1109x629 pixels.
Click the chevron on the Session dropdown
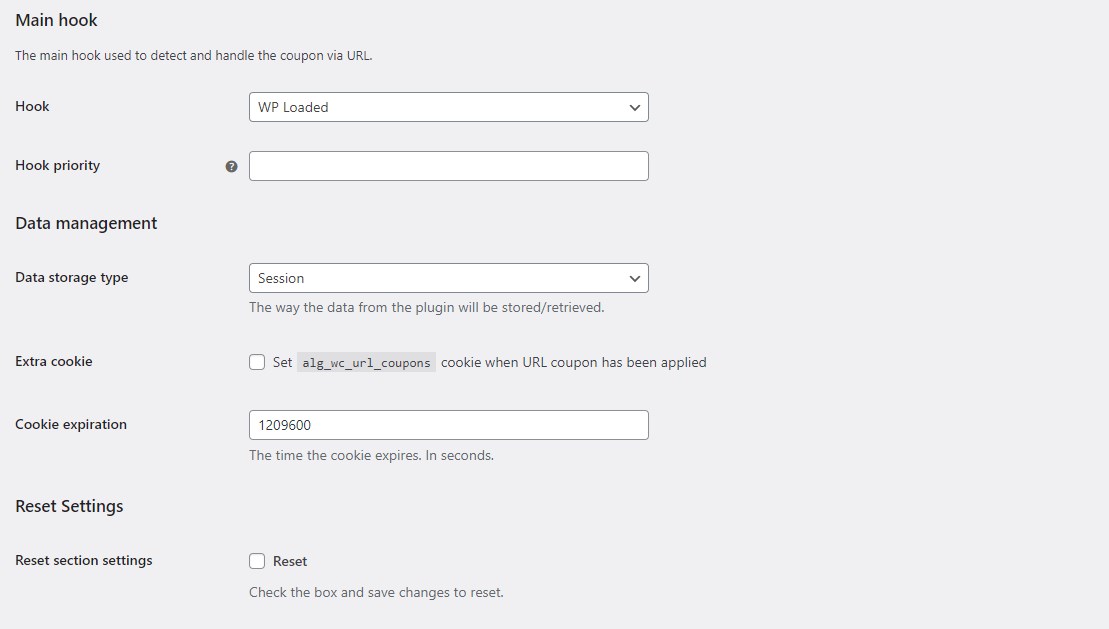pyautogui.click(x=635, y=277)
